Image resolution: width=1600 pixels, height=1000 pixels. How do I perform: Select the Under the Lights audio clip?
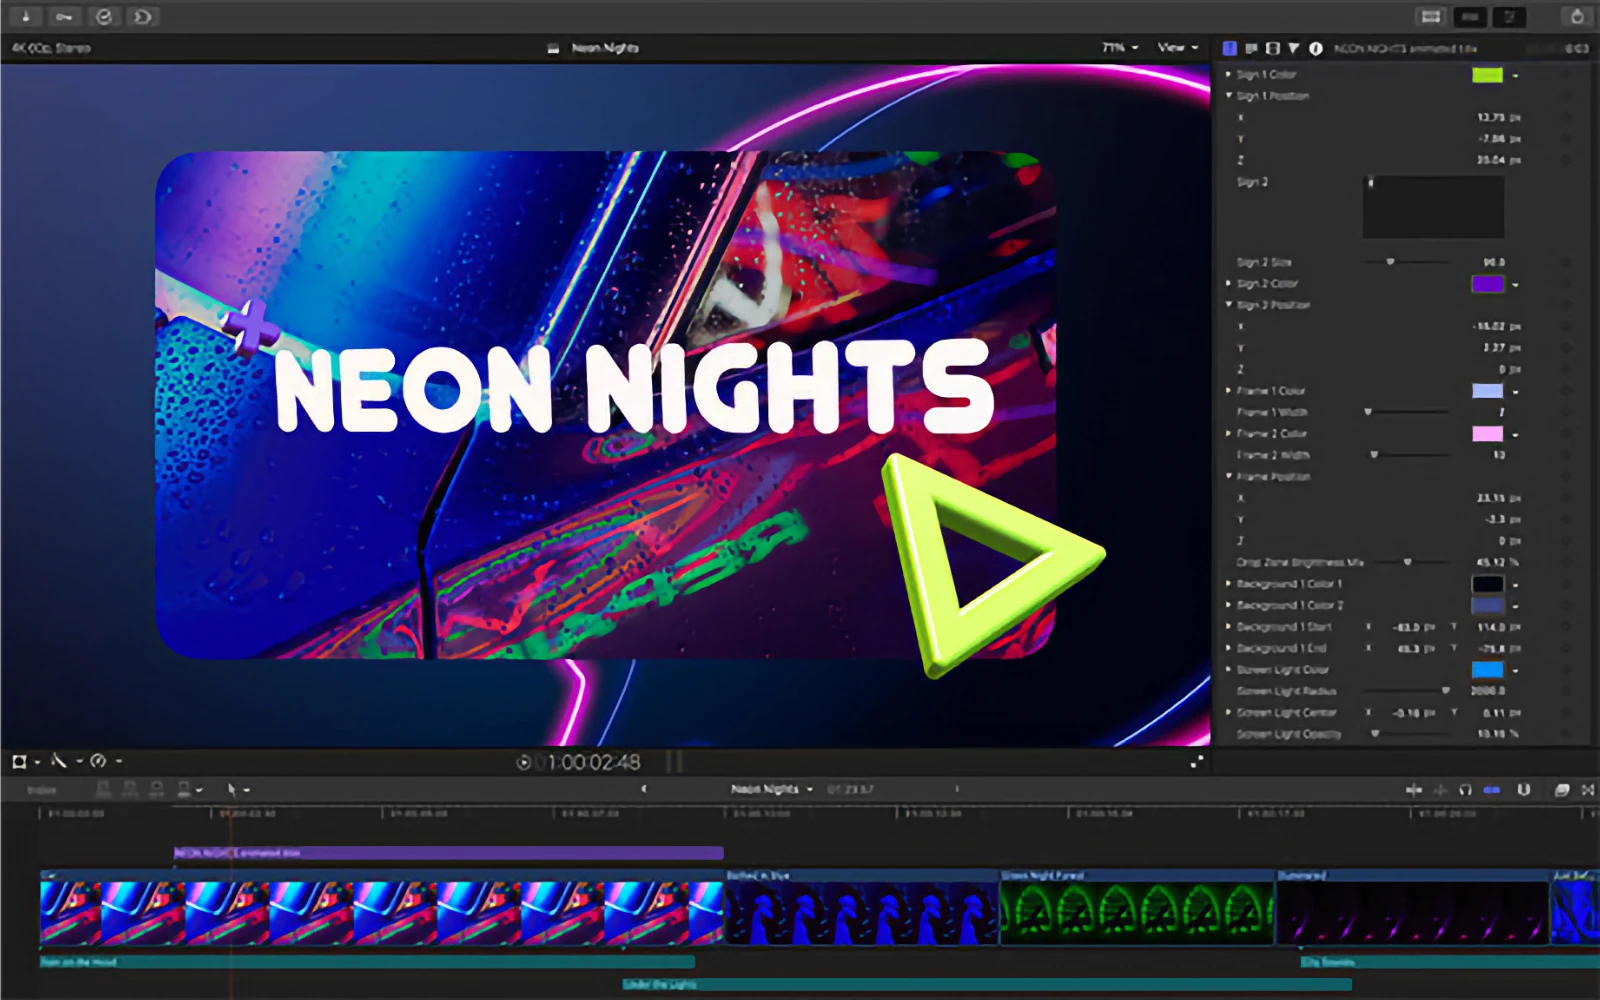(987, 985)
